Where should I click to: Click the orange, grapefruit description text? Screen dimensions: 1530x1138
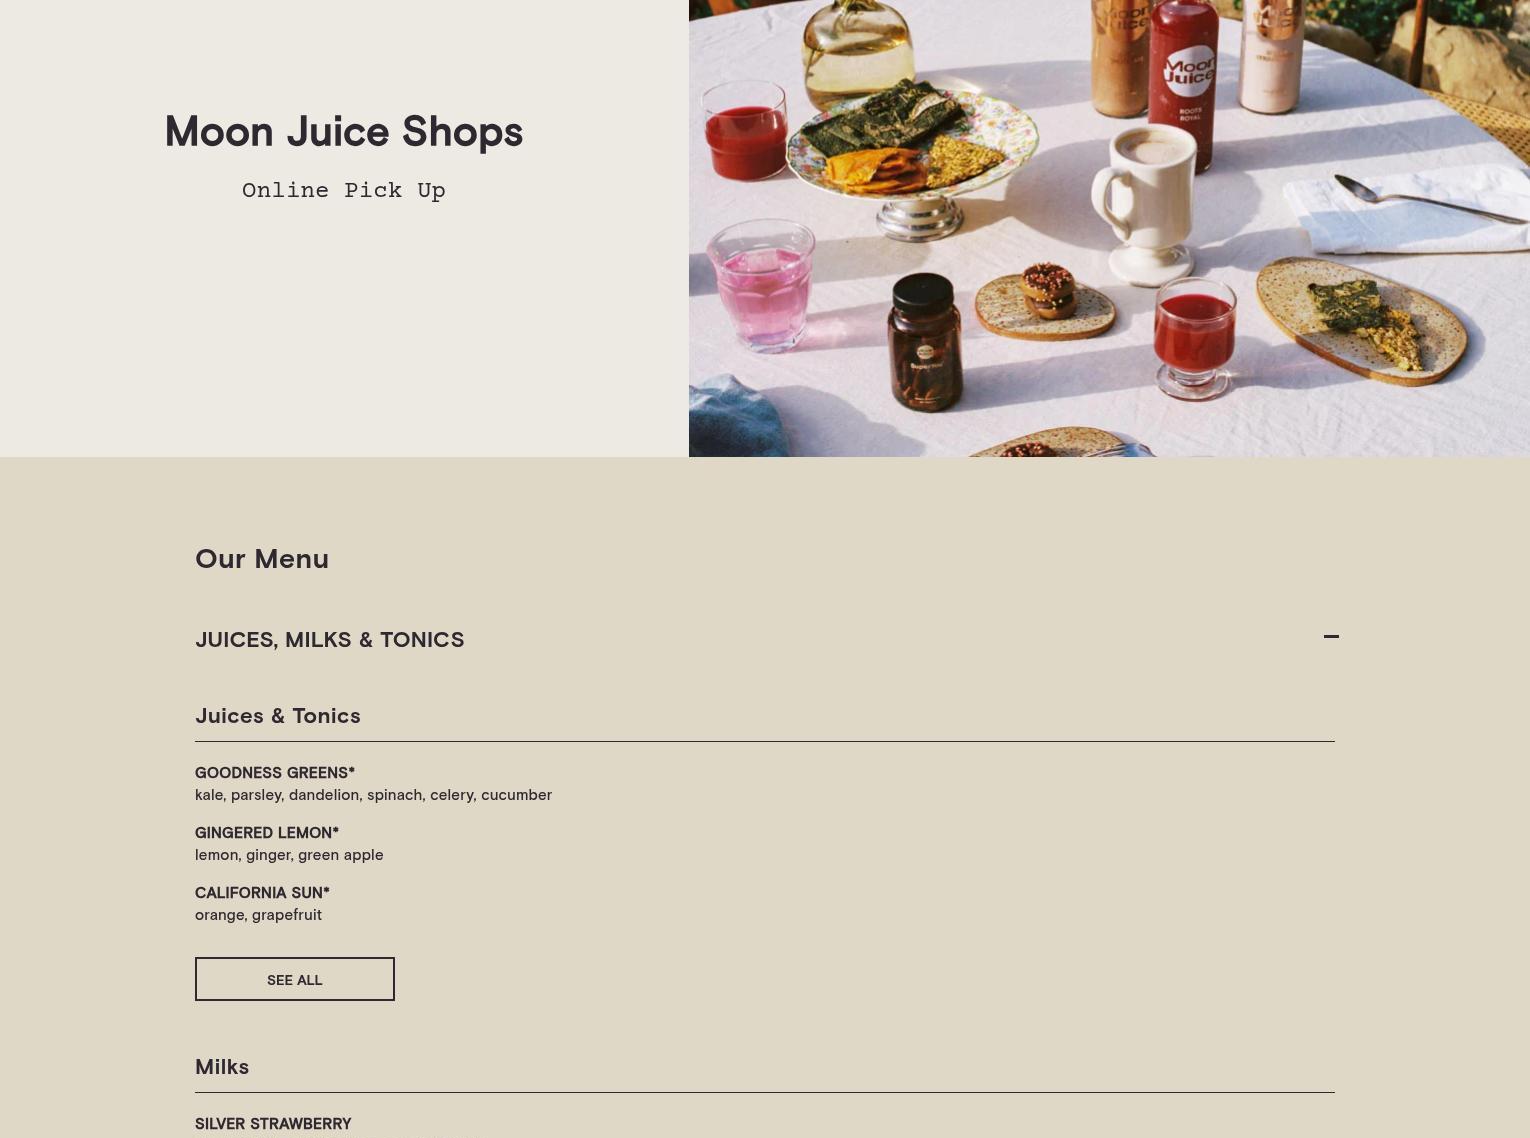[x=258, y=914]
